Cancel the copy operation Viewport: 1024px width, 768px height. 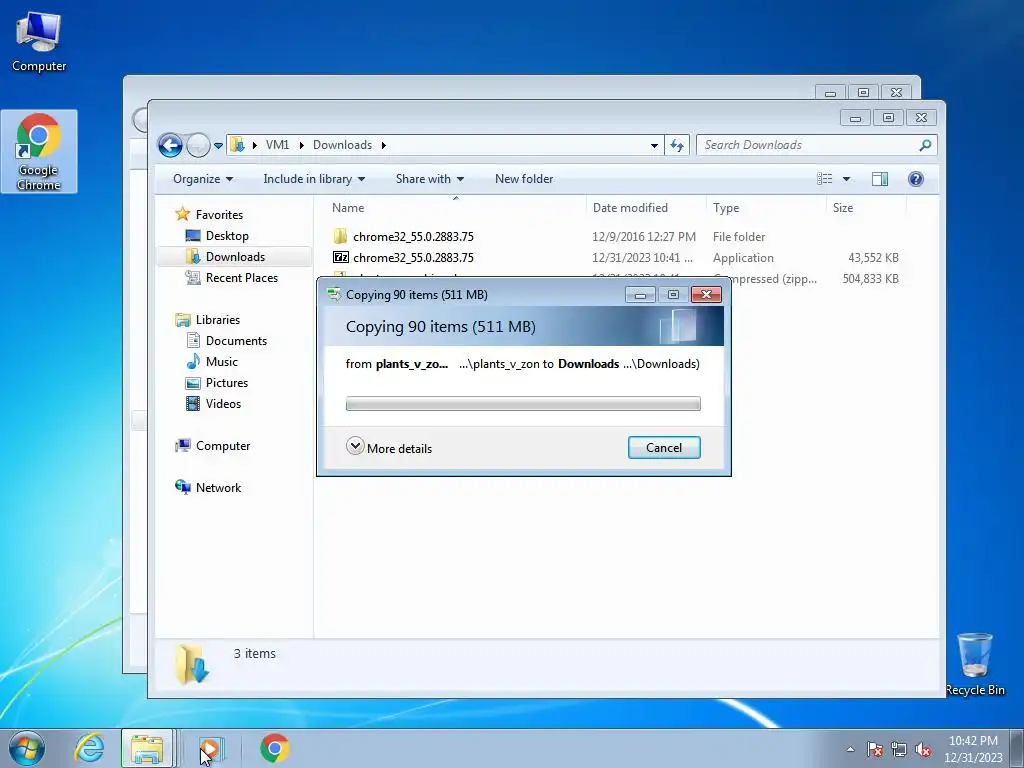[664, 447]
